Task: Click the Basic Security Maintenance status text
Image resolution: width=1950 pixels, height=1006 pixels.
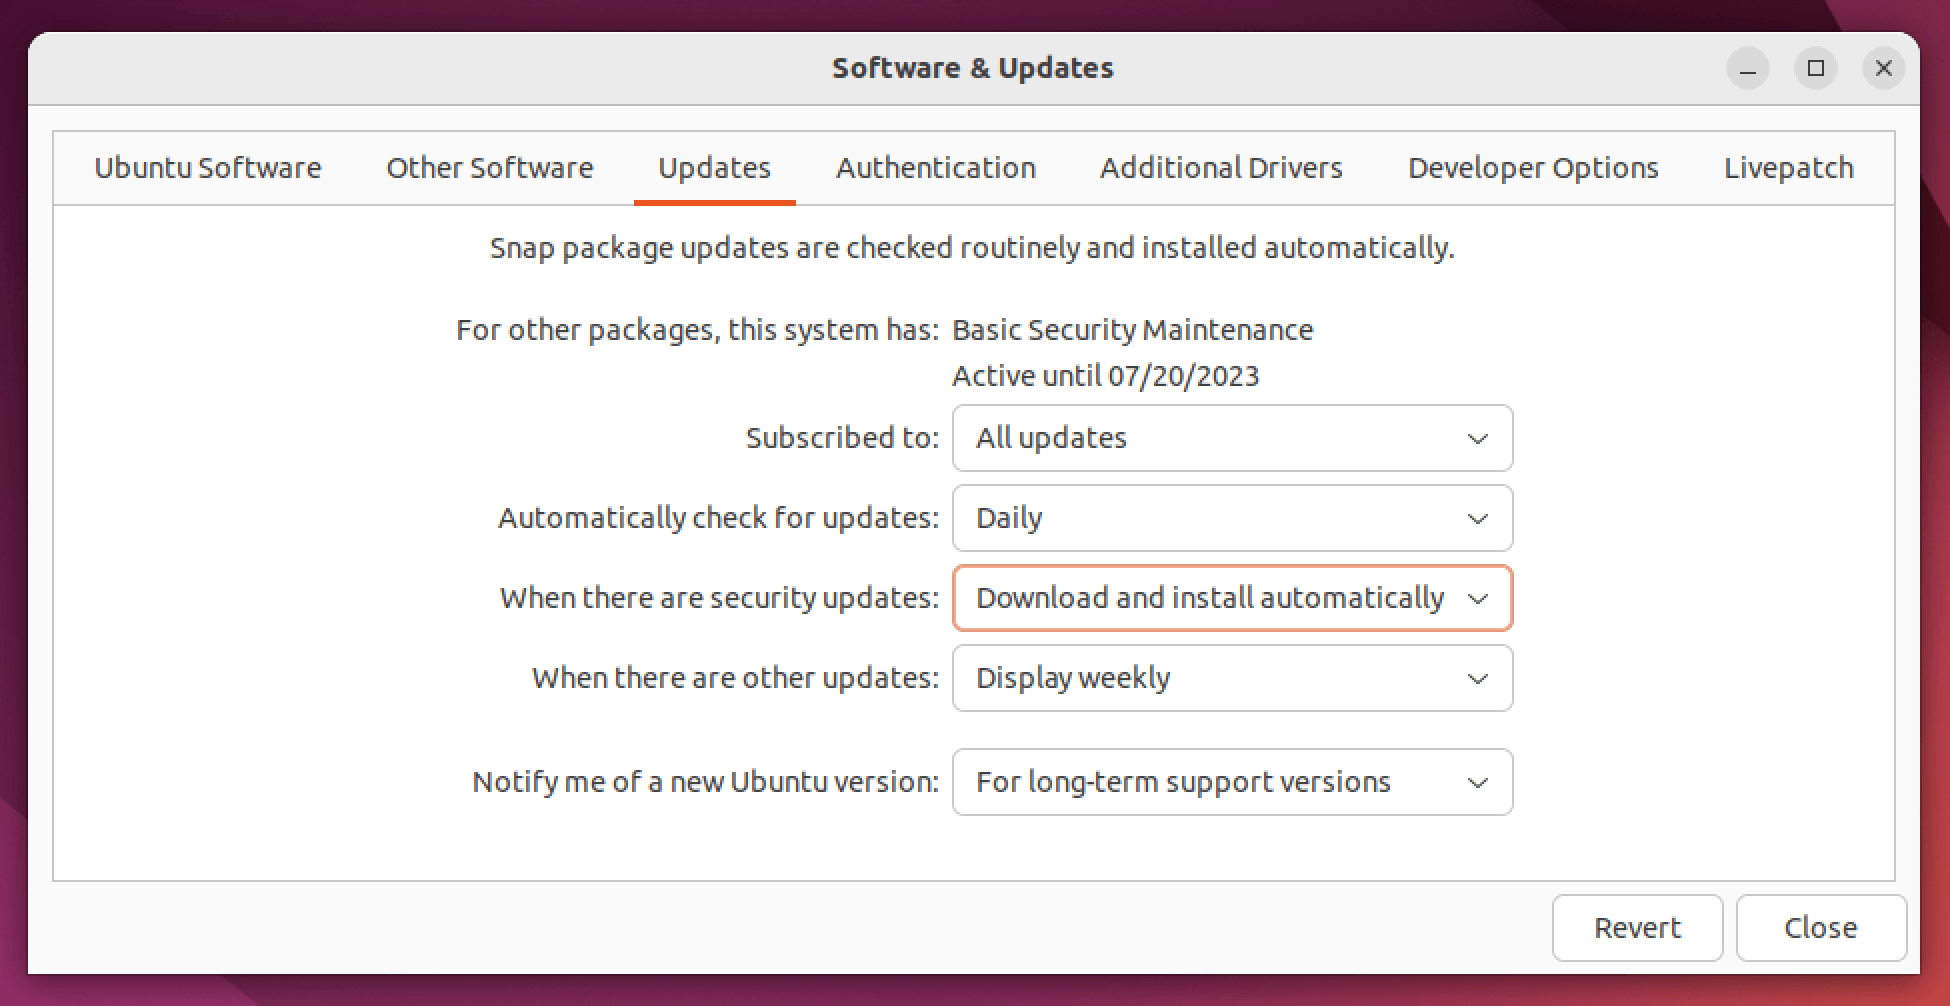Action: click(x=1132, y=330)
